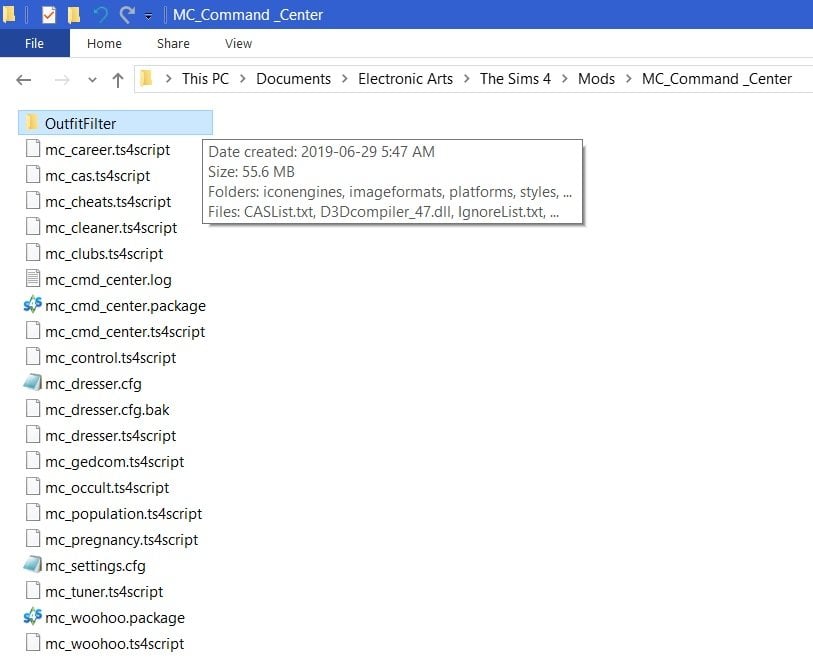Click the folder icon in the address bar
Image resolution: width=813 pixels, height=665 pixels.
click(147, 78)
